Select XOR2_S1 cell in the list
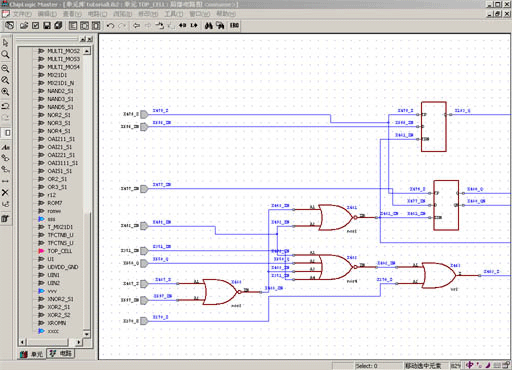 tap(59, 307)
